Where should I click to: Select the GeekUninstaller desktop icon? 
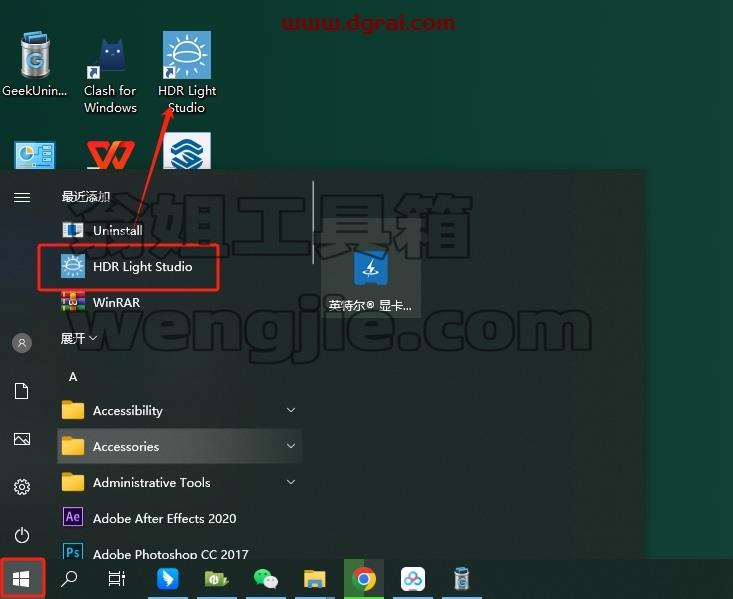(x=35, y=64)
